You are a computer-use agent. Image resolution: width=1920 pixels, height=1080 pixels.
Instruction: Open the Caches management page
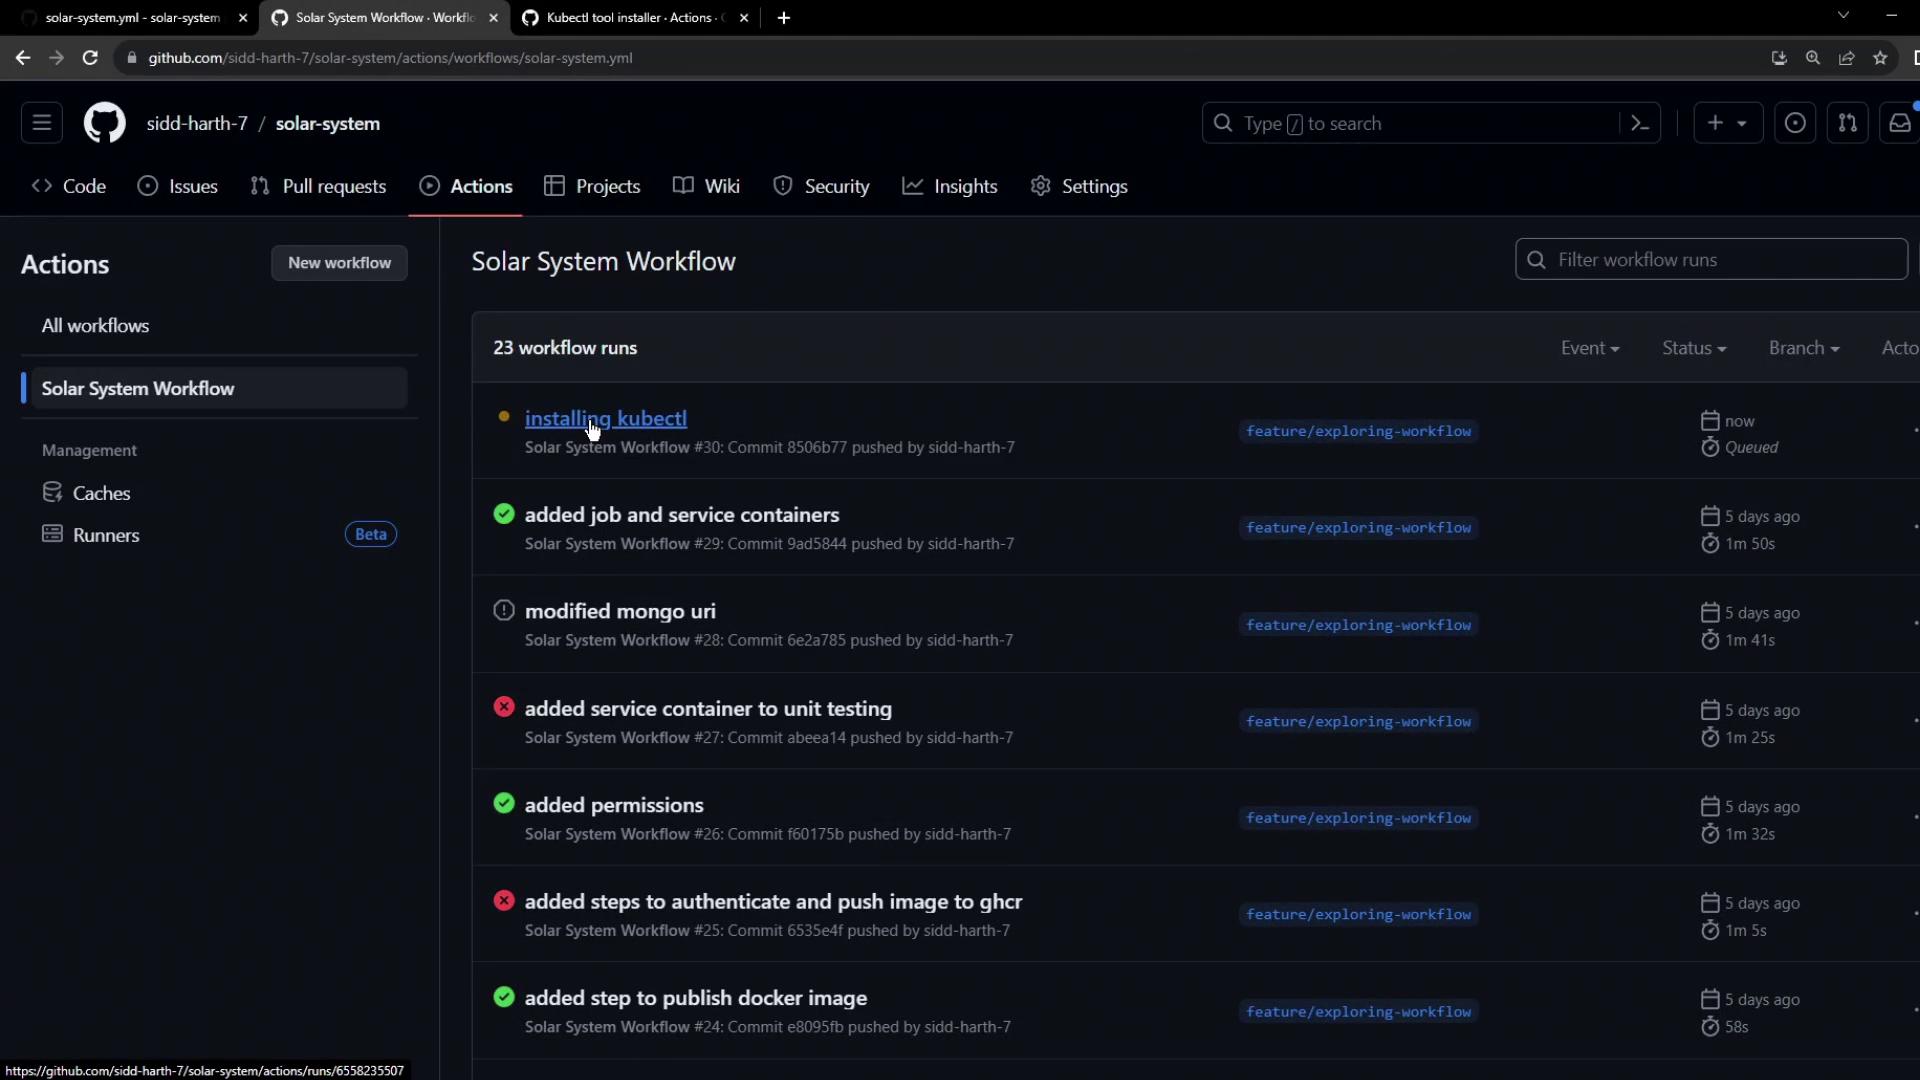coord(101,493)
